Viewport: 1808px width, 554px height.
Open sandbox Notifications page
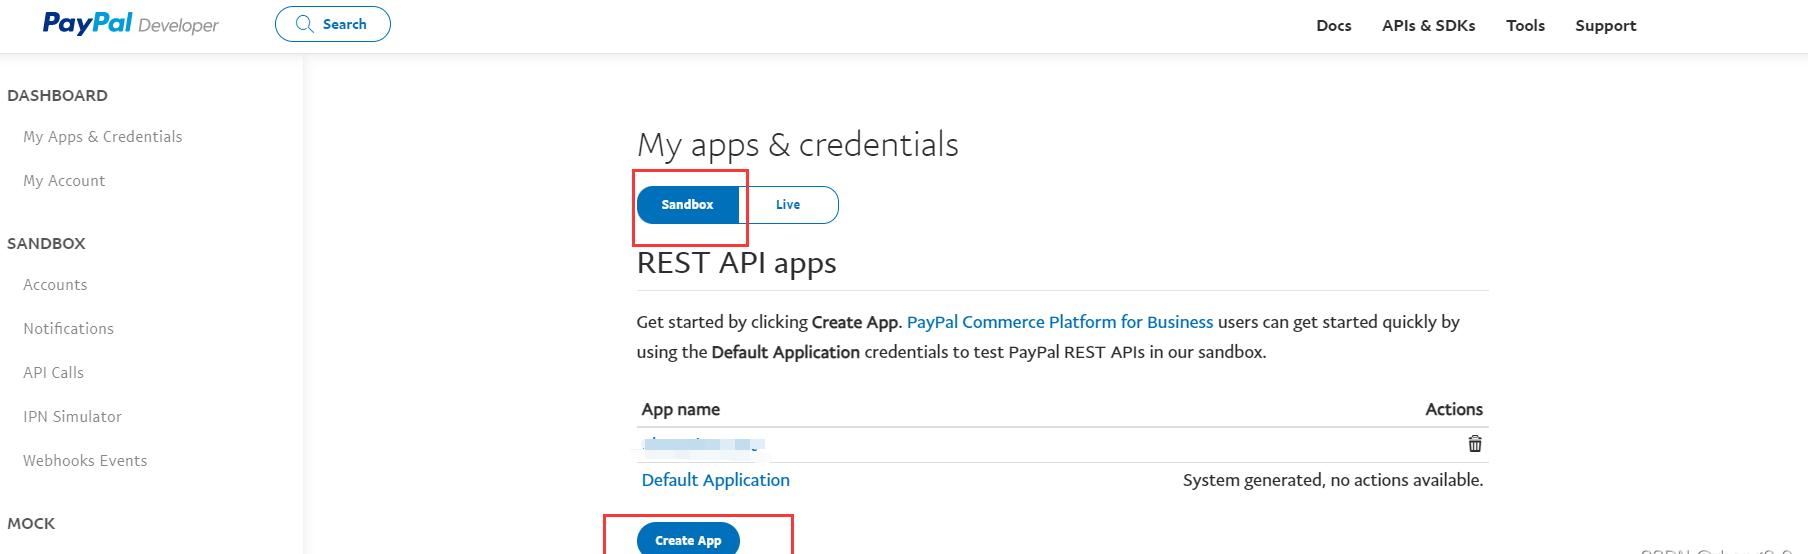[x=68, y=329]
